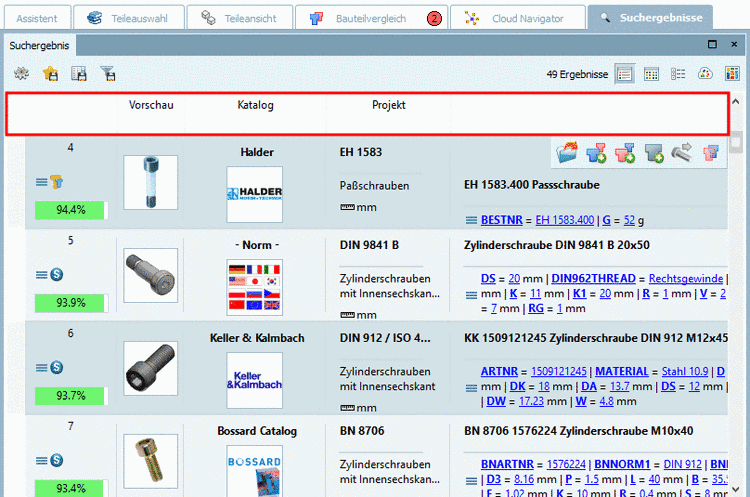Click the save filter funnel icon
This screenshot has height=497, width=750.
click(x=108, y=74)
